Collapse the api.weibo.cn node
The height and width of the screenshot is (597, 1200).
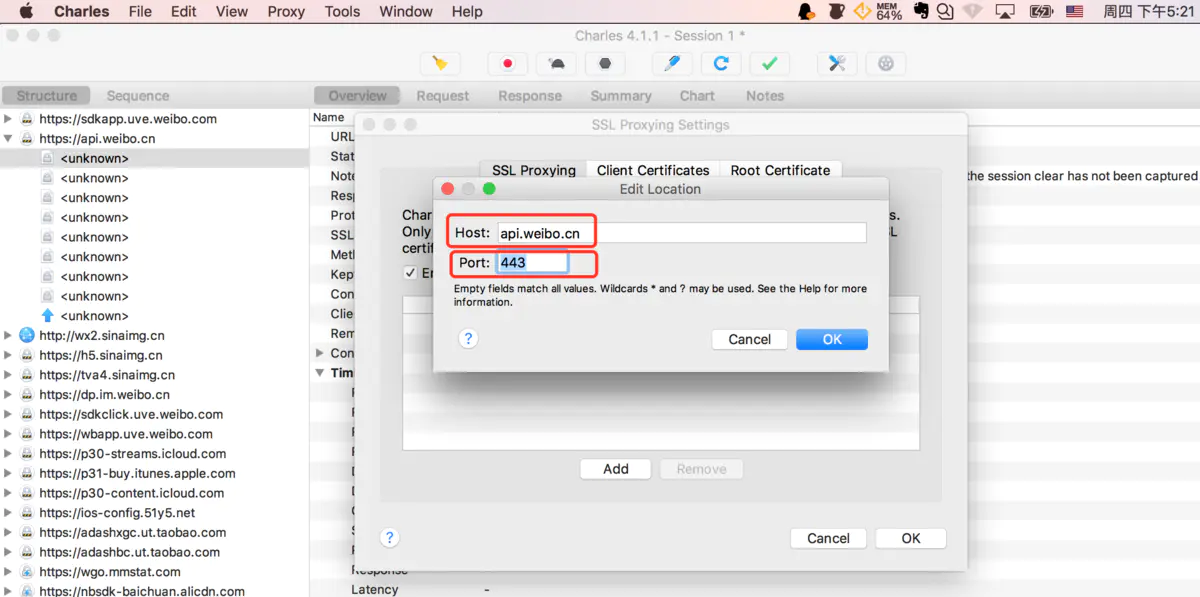coord(8,139)
